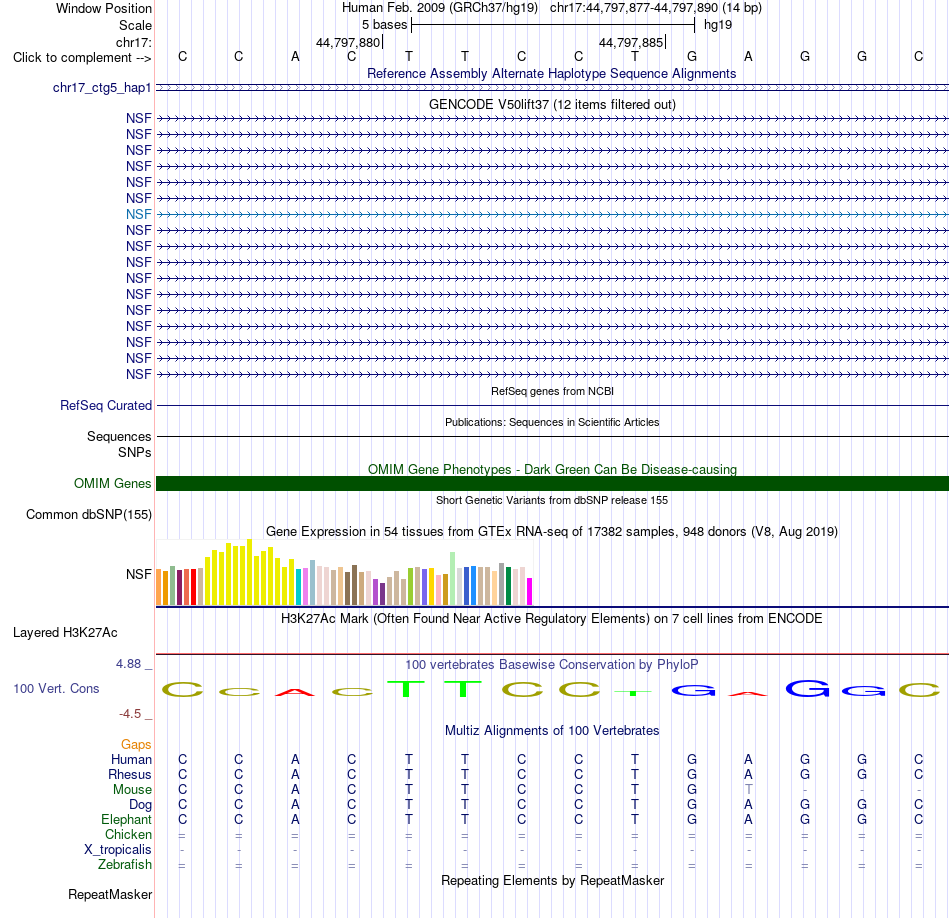Click the 'Elephant' species label
Image resolution: width=950 pixels, height=918 pixels.
[126, 820]
